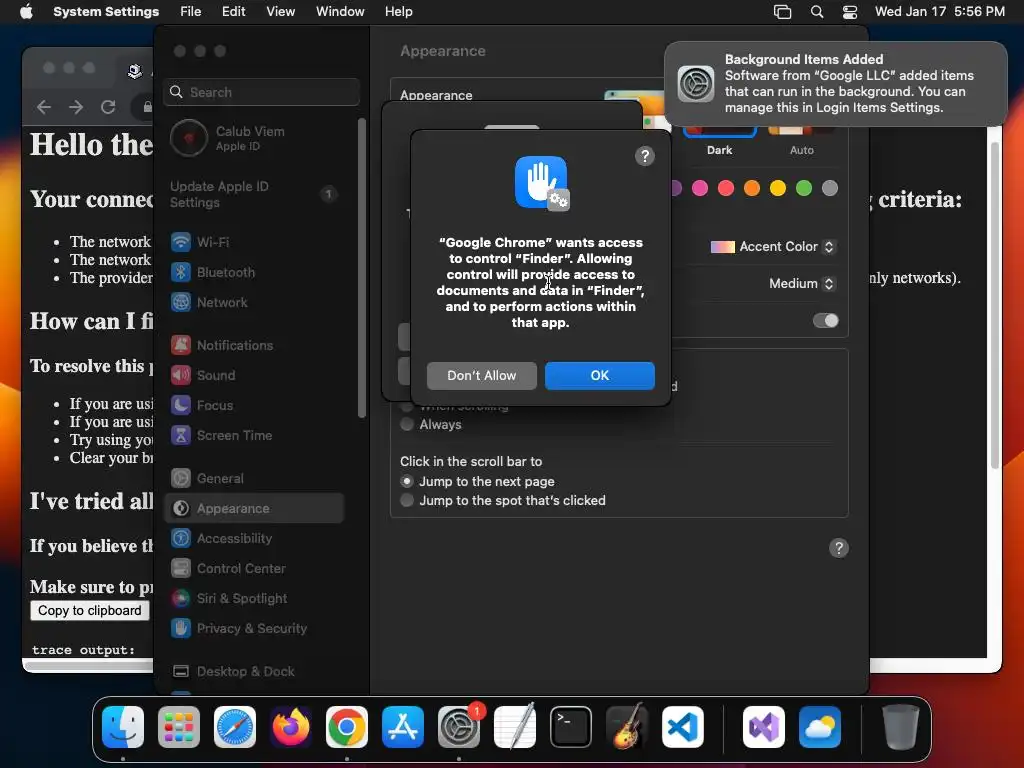Viewport: 1024px width, 768px height.
Task: Choose the red accent color swatch
Action: tap(726, 189)
